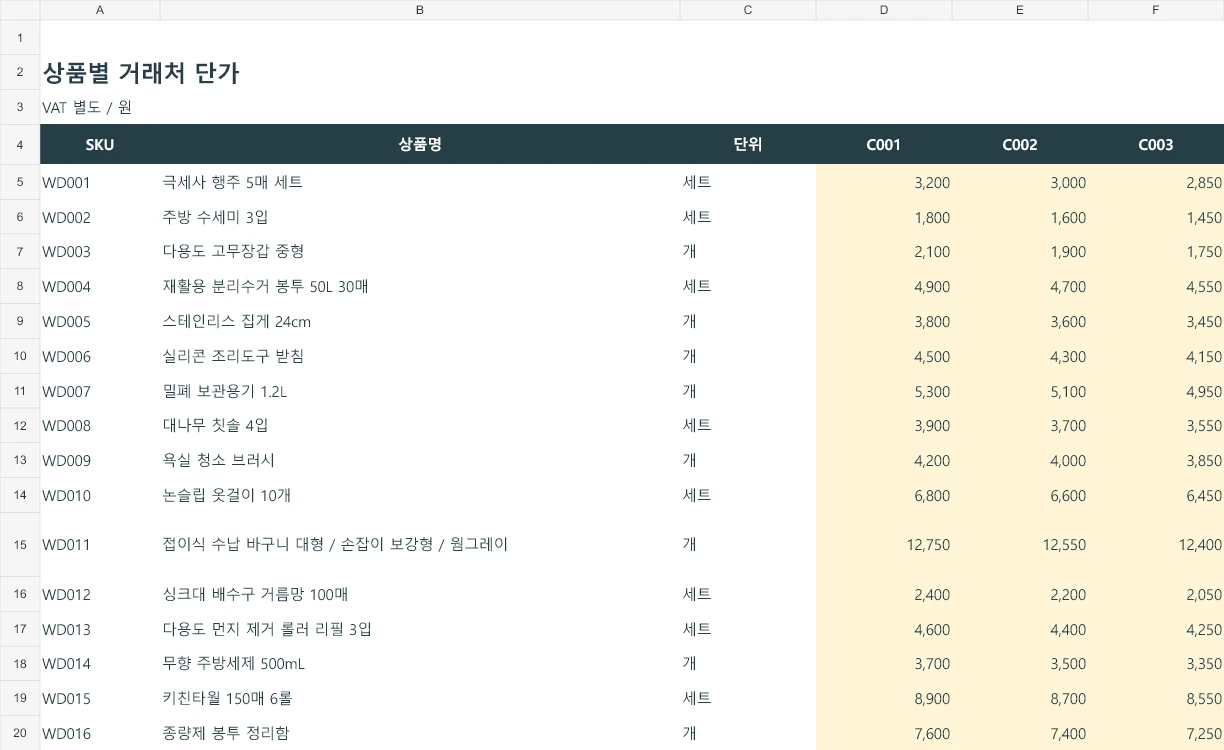Viewport: 1224px width, 750px height.
Task: Select column F header
Action: point(1156,10)
